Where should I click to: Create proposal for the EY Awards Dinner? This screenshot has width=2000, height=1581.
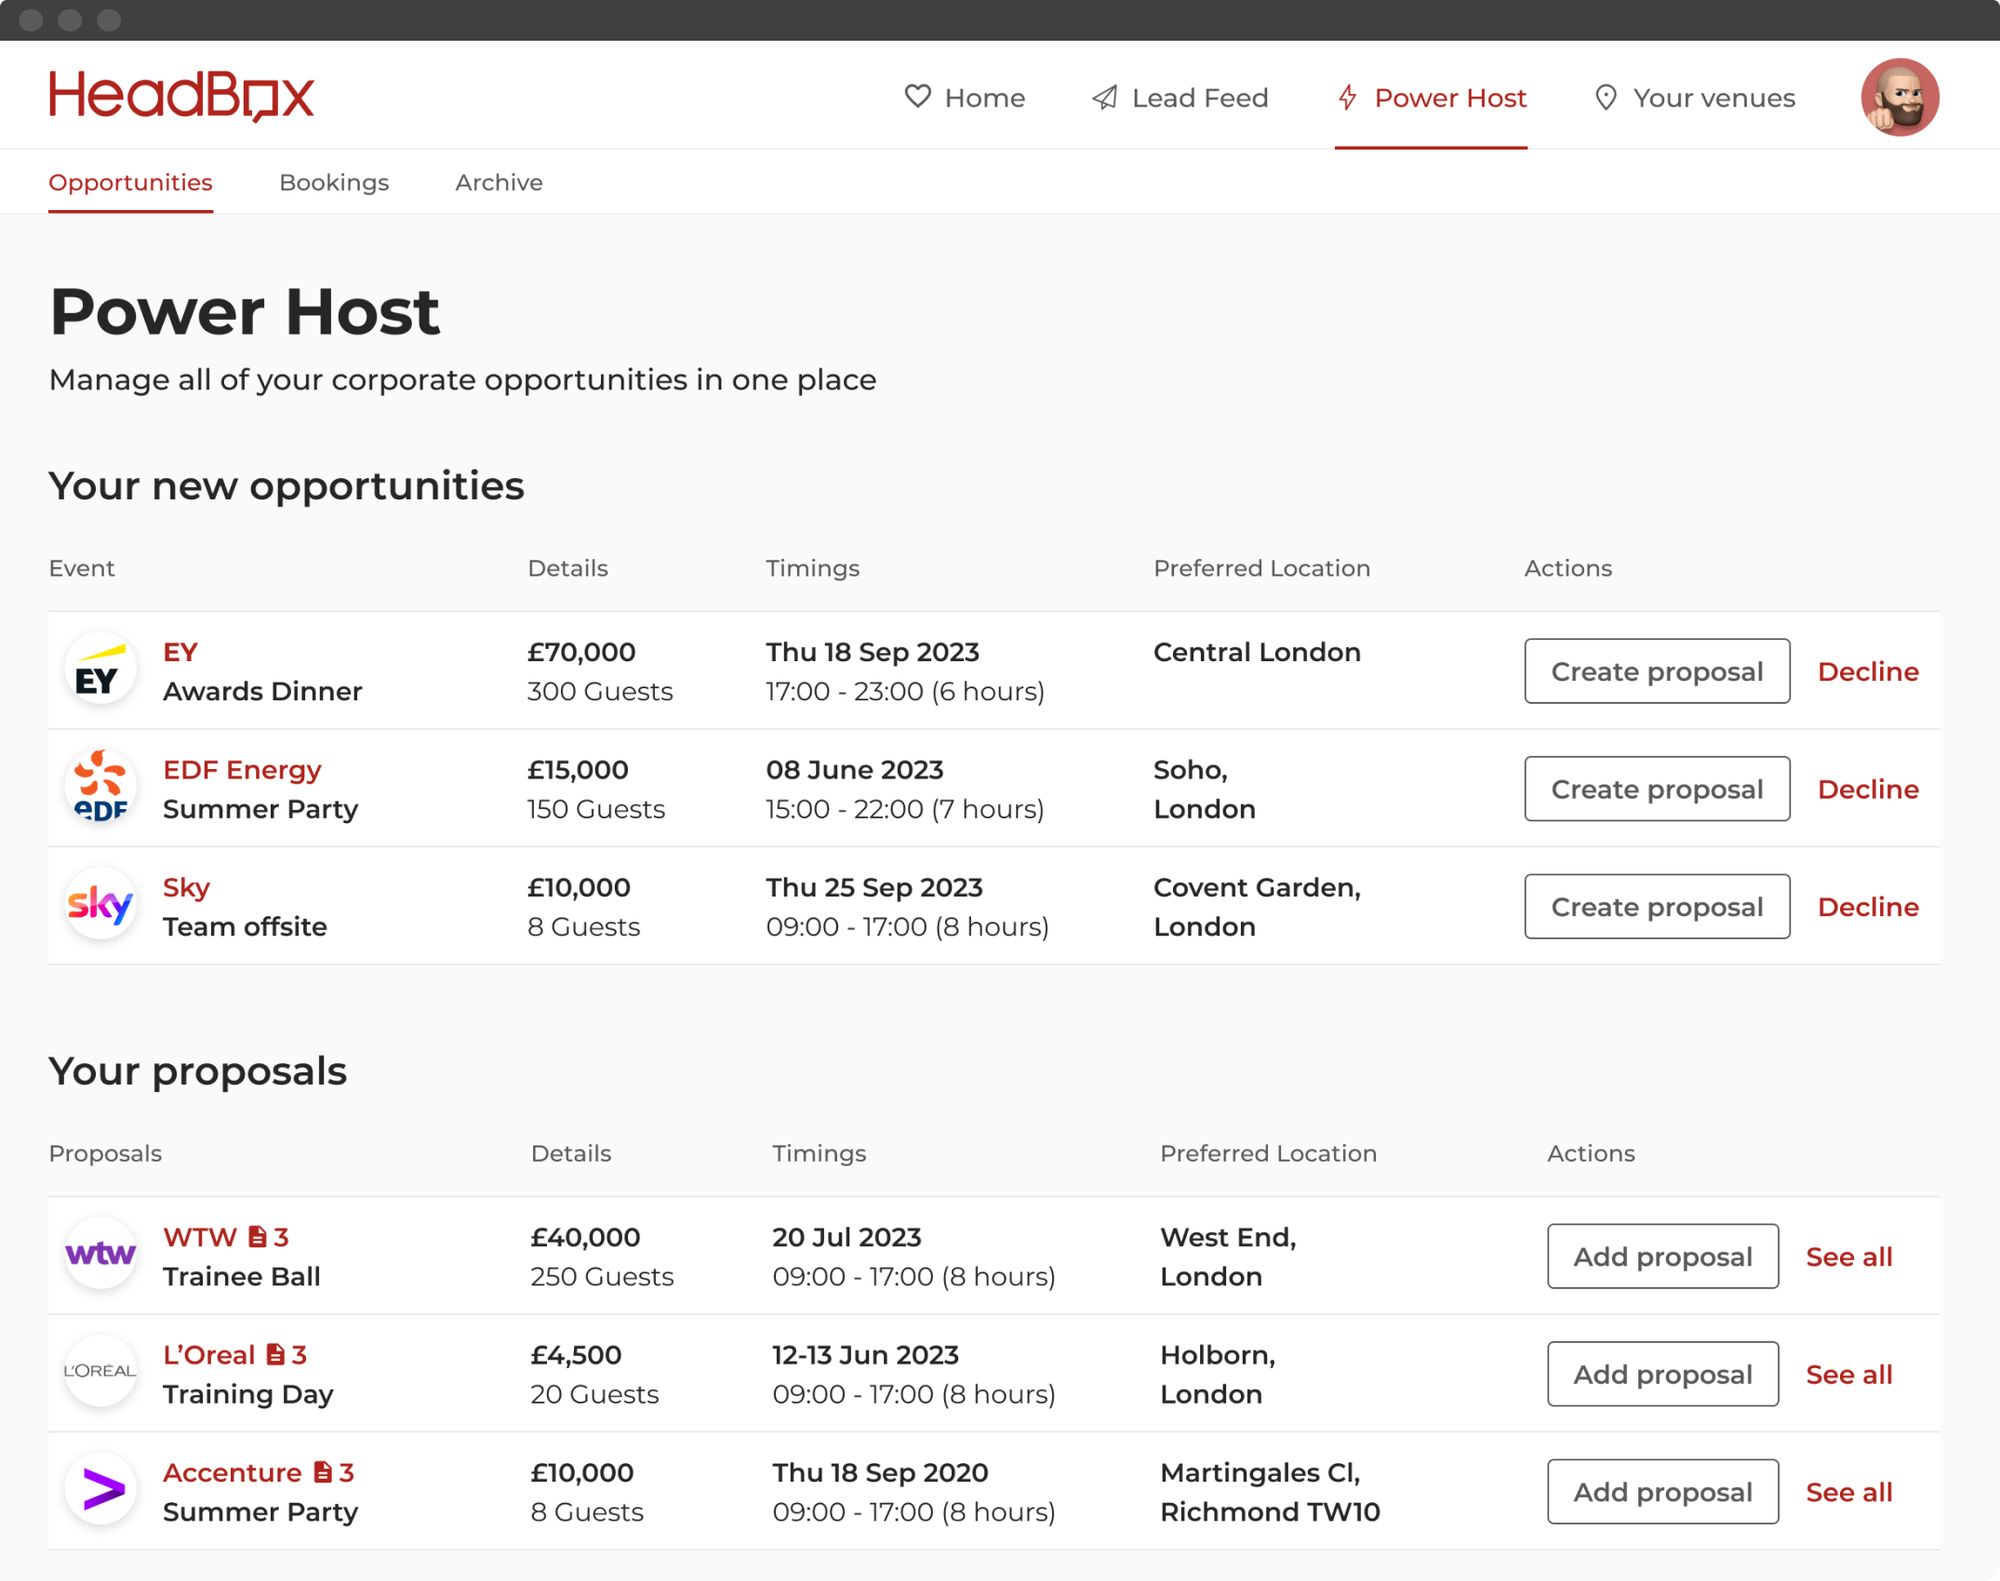[x=1657, y=671]
